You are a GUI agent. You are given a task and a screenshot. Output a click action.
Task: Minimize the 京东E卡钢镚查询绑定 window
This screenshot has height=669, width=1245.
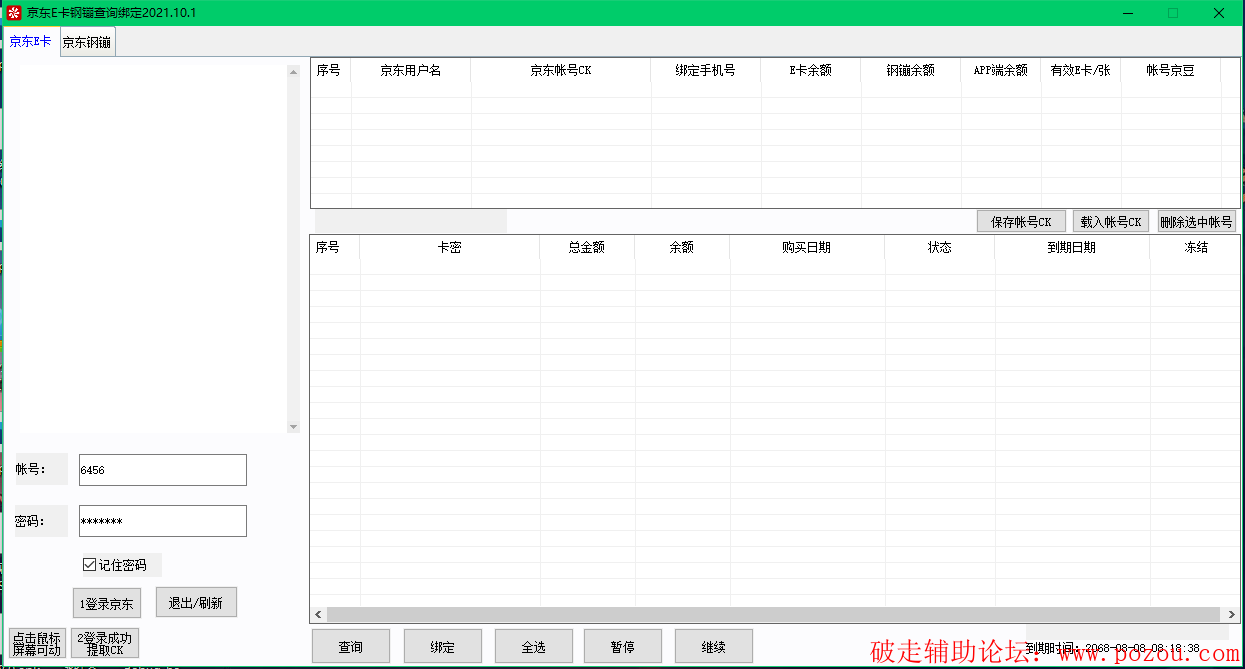pyautogui.click(x=1127, y=13)
